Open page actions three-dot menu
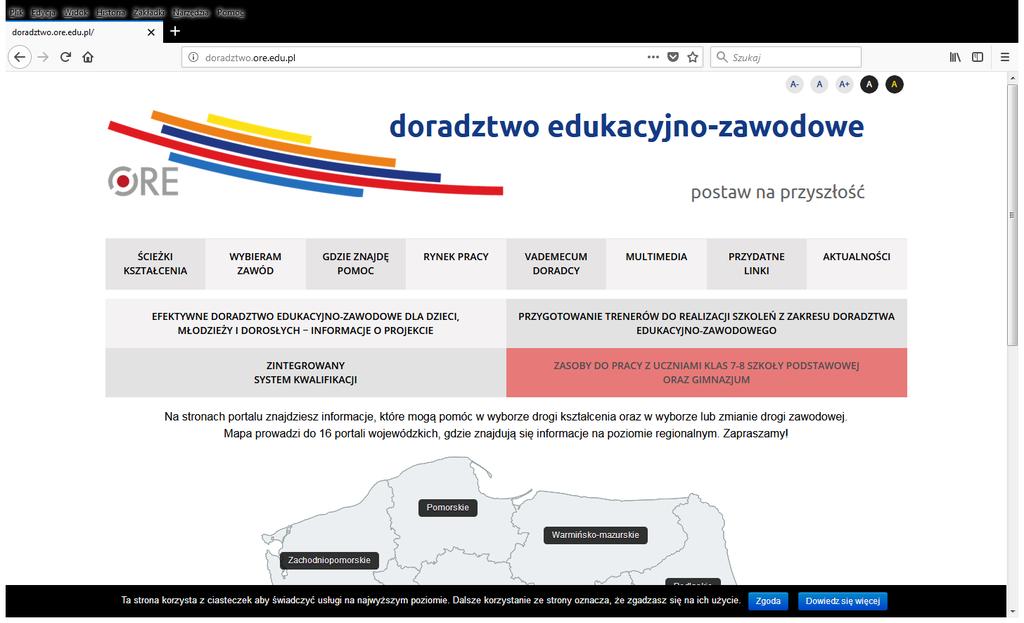Screen dimensions: 1024x623 [653, 57]
